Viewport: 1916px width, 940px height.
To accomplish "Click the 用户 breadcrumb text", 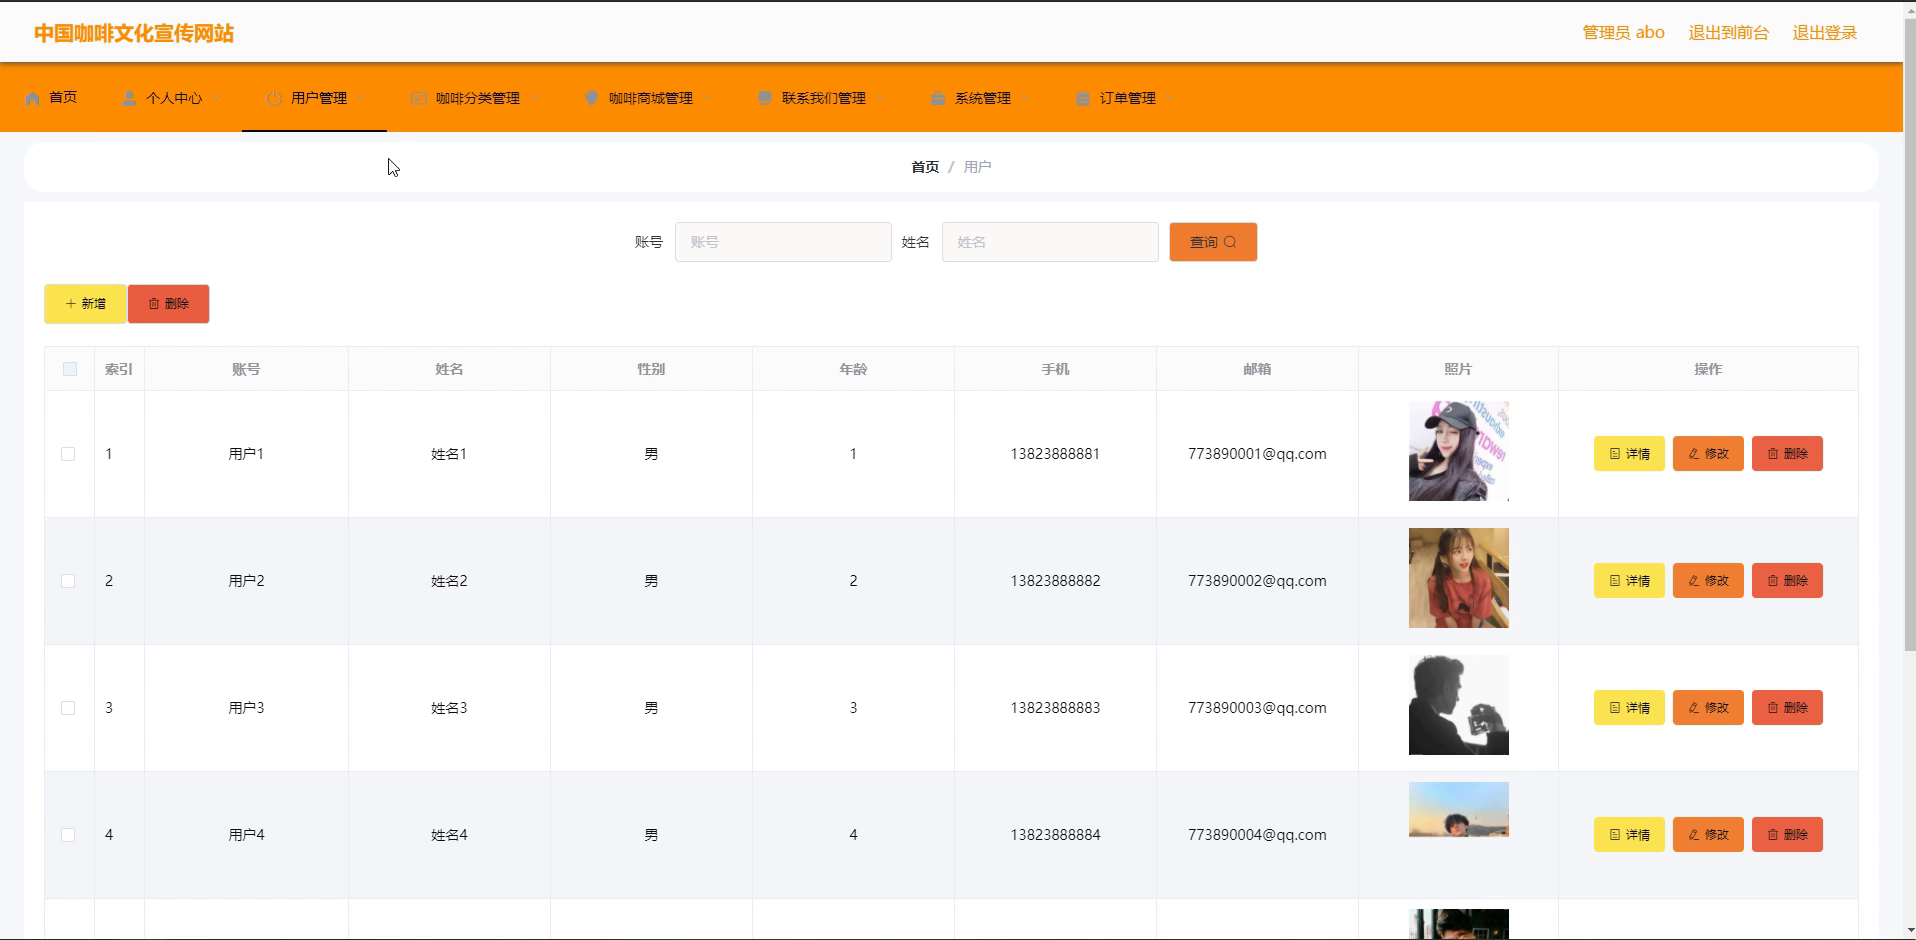I will 977,167.
